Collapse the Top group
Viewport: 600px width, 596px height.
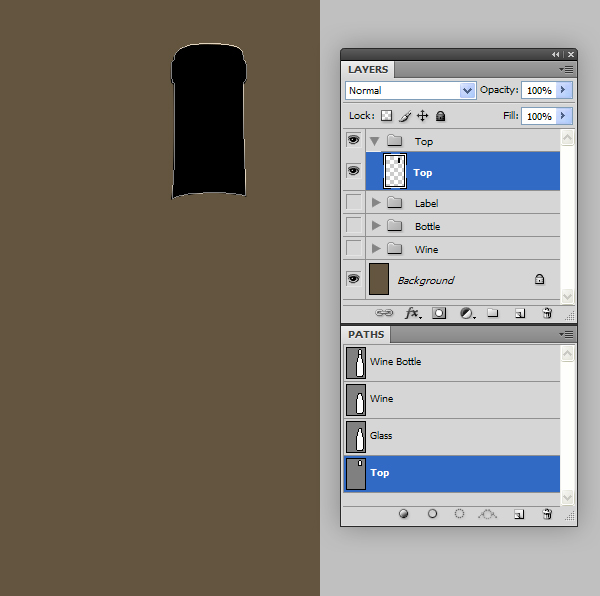[x=375, y=142]
